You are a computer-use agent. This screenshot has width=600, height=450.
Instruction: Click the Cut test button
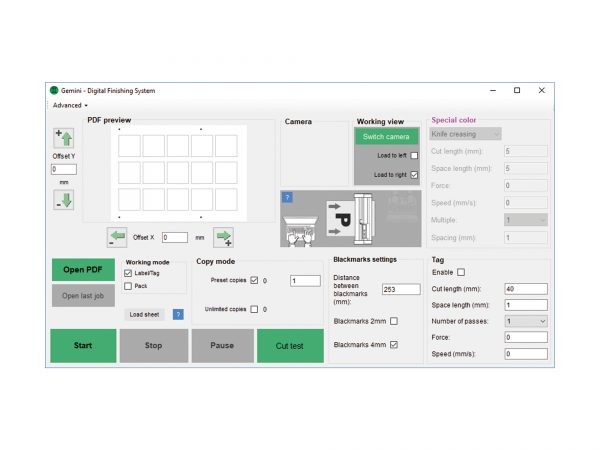tap(288, 345)
